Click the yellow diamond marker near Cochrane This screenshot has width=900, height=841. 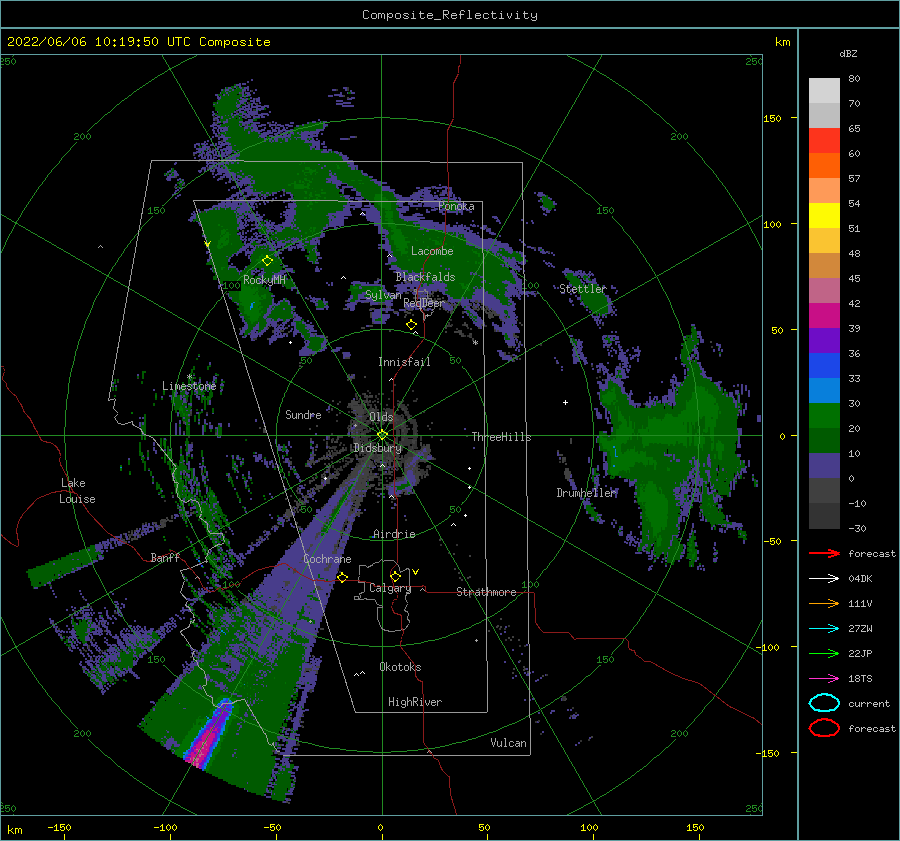pos(343,577)
